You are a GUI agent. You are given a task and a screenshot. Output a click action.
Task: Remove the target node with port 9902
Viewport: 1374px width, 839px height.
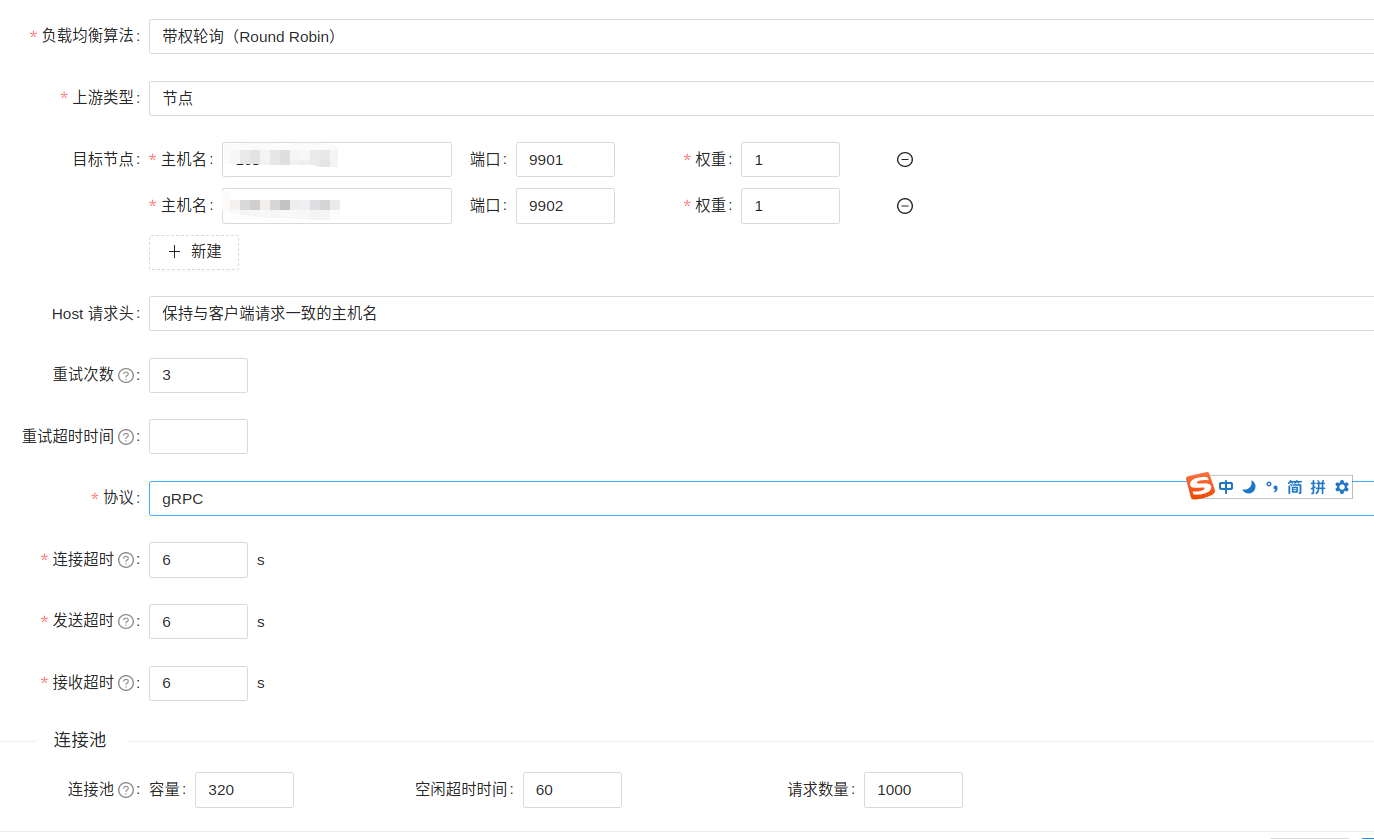click(x=904, y=205)
